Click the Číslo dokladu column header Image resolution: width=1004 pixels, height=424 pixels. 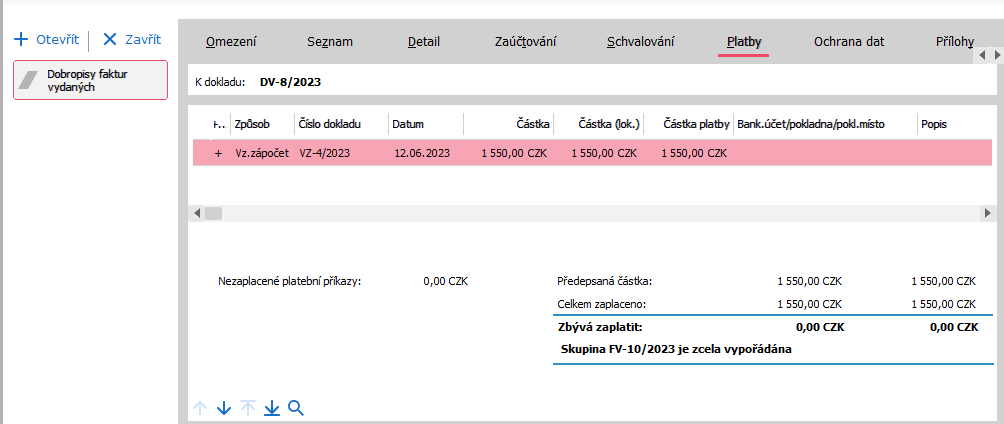tap(327, 124)
